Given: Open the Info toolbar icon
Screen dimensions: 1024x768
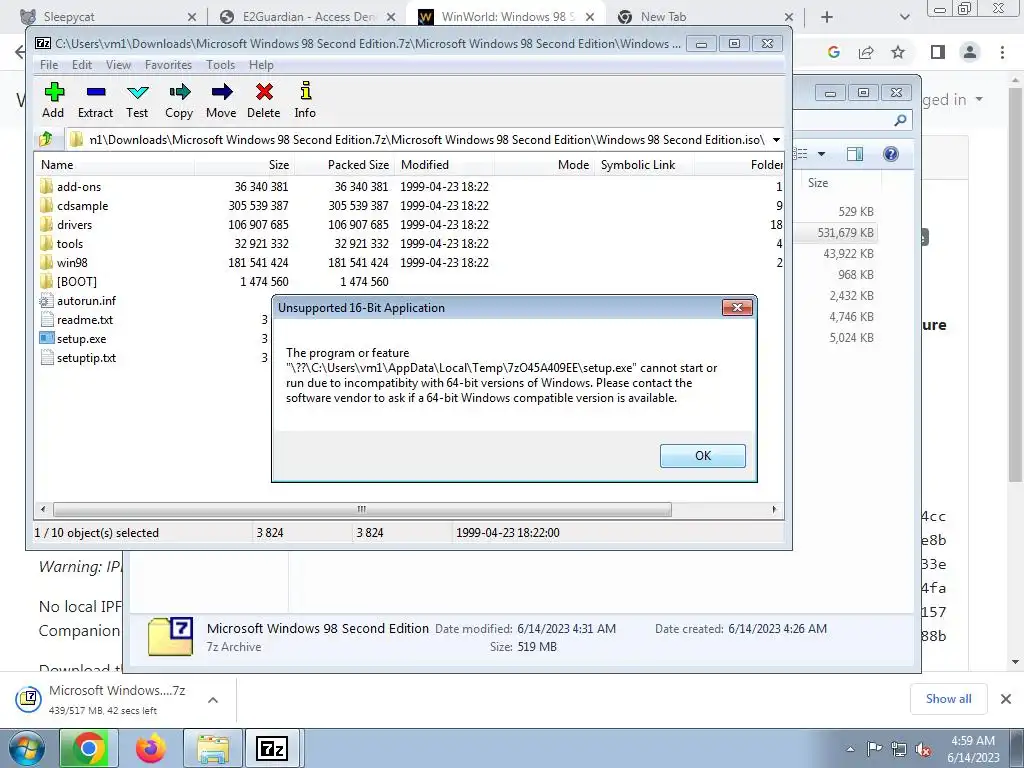Looking at the screenshot, I should tap(305, 100).
